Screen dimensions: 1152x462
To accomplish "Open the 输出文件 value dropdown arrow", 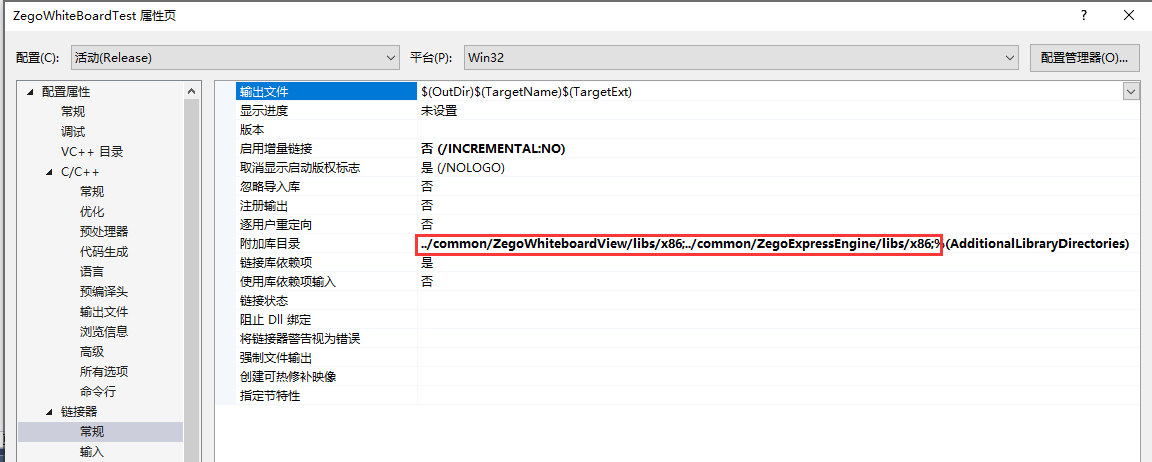I will (x=1131, y=91).
